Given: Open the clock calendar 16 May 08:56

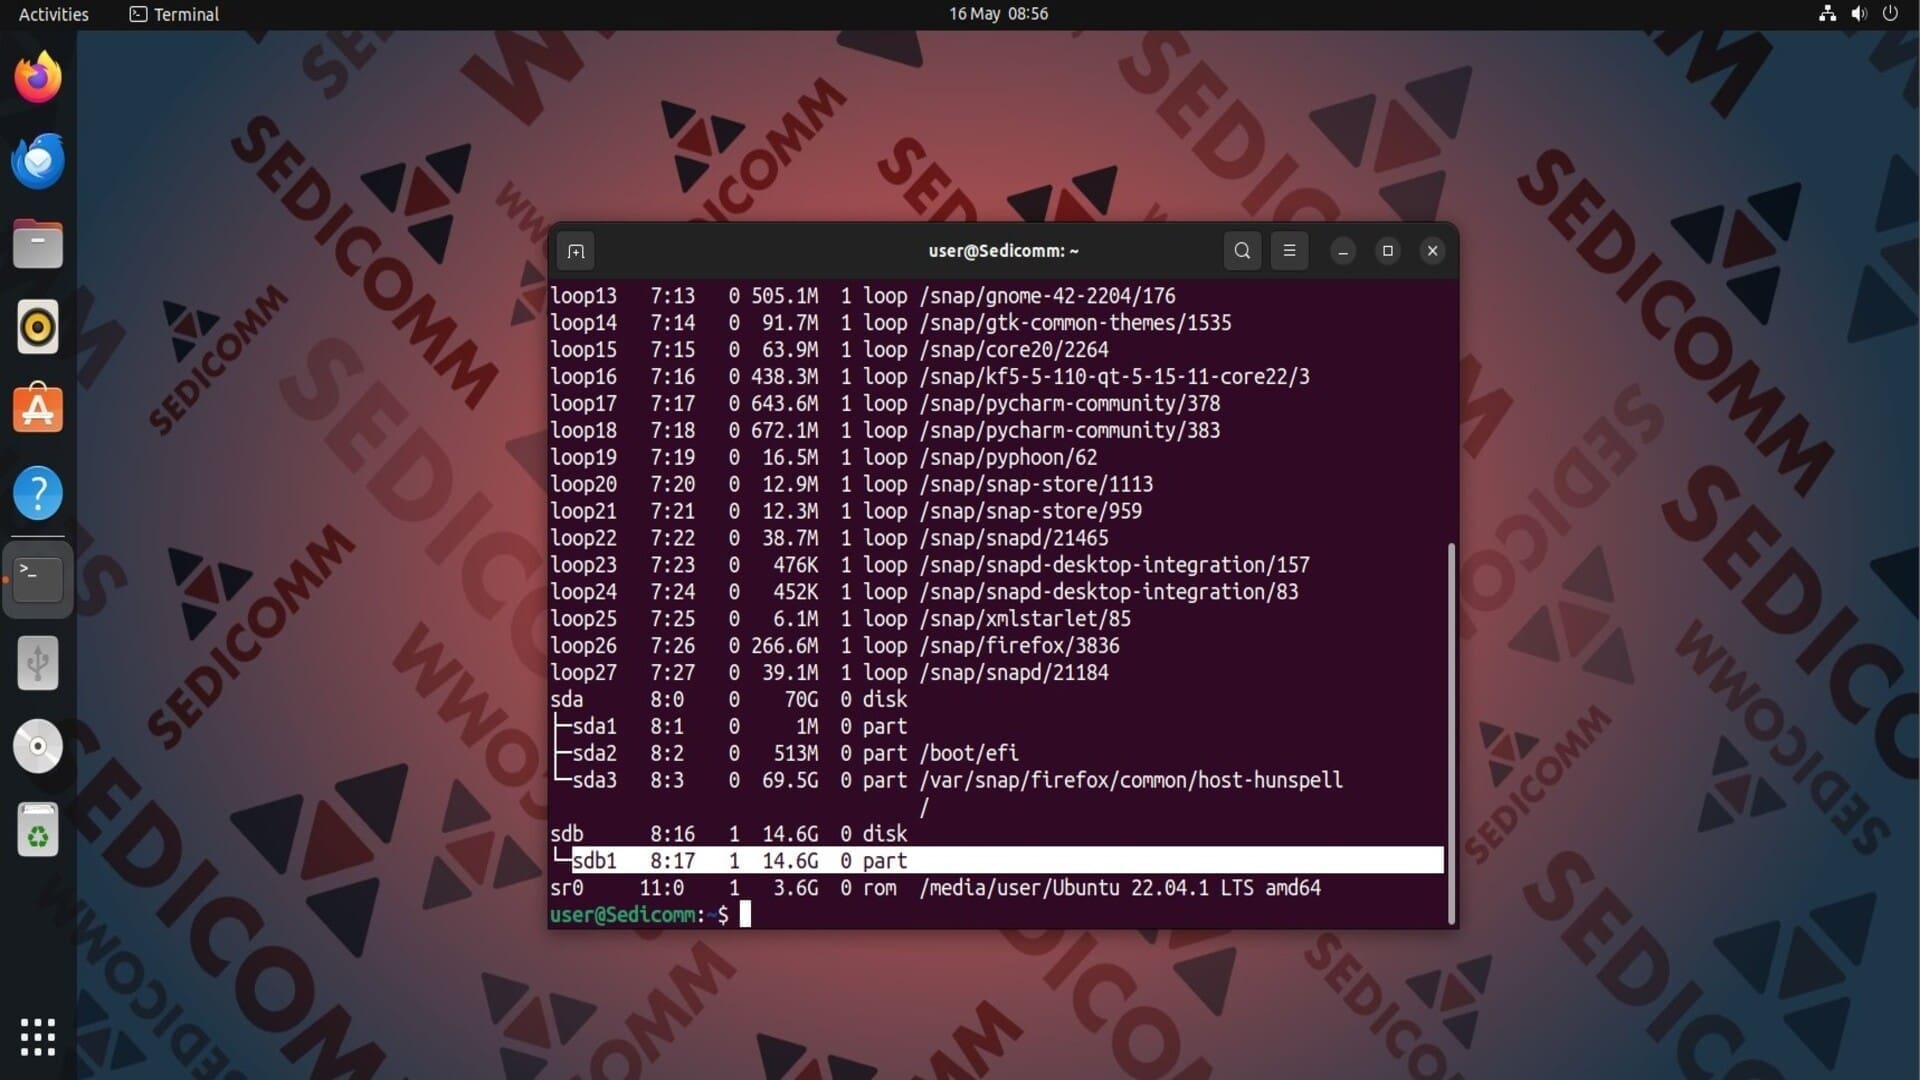Looking at the screenshot, I should coord(998,14).
